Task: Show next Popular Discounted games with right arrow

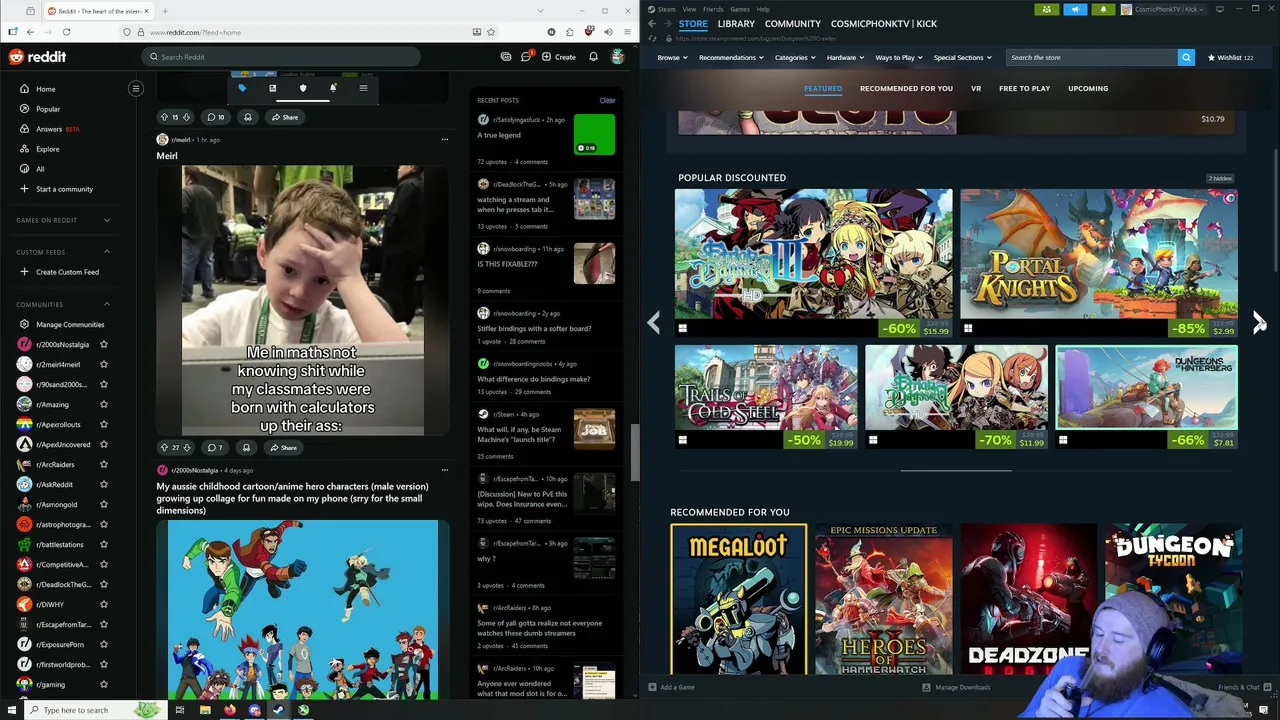Action: tap(1258, 322)
